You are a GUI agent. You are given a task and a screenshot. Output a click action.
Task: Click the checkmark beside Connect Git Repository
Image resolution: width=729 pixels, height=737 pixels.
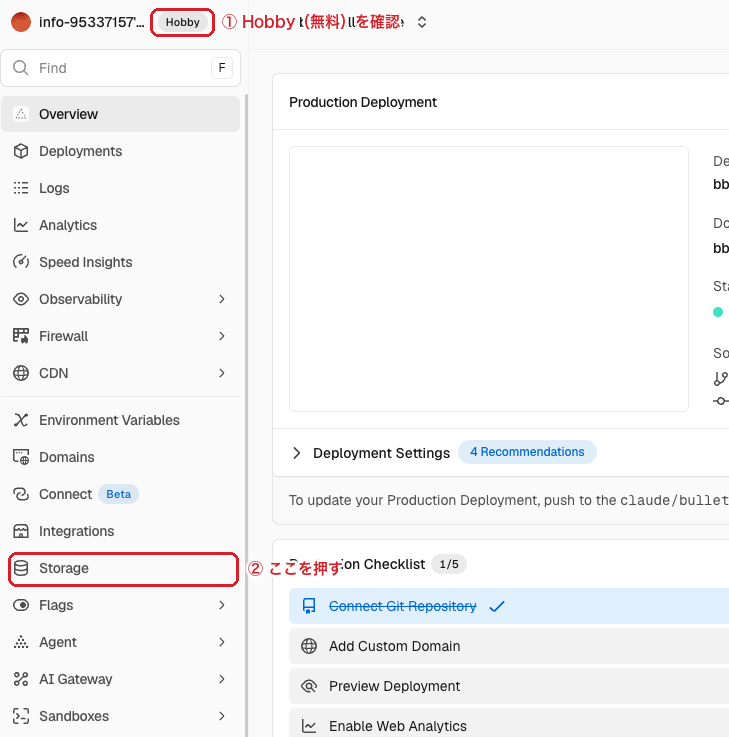497,606
